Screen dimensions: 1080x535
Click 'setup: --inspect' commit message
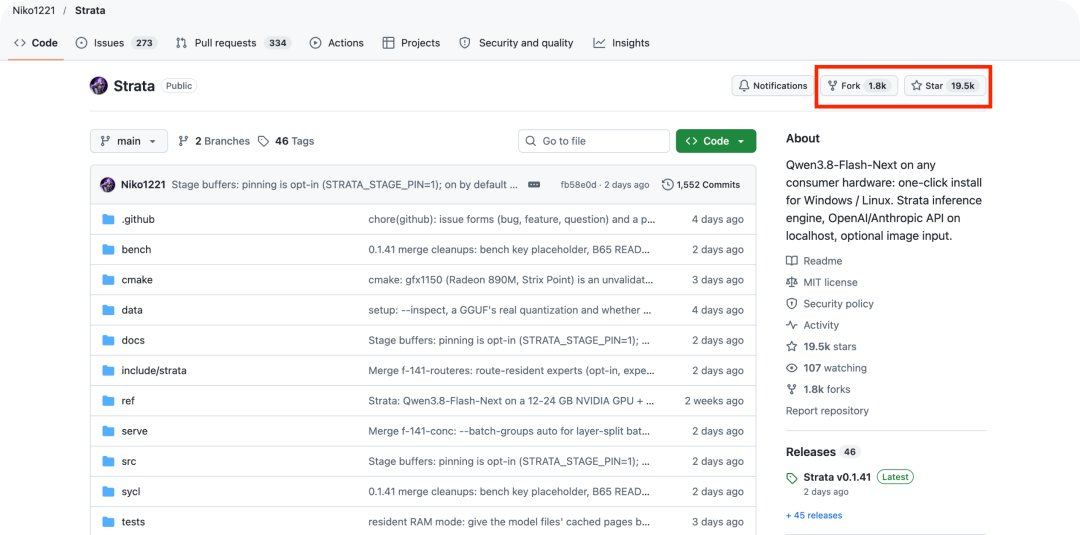(510, 310)
